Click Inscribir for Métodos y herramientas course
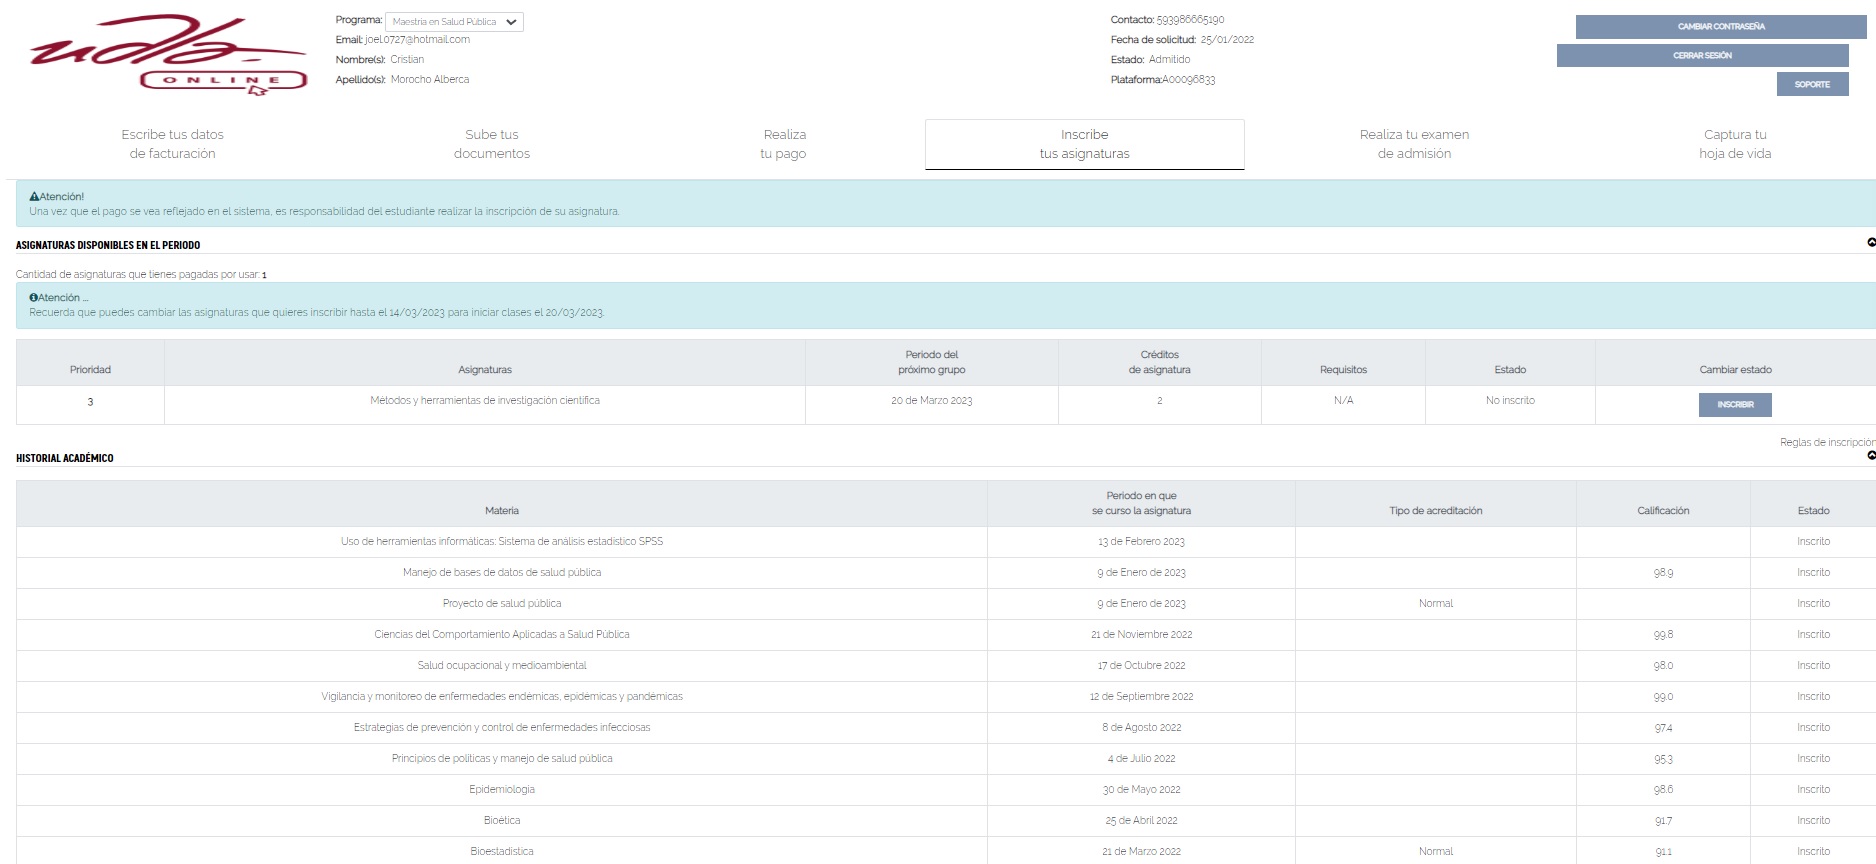The width and height of the screenshot is (1876, 864). [1734, 405]
